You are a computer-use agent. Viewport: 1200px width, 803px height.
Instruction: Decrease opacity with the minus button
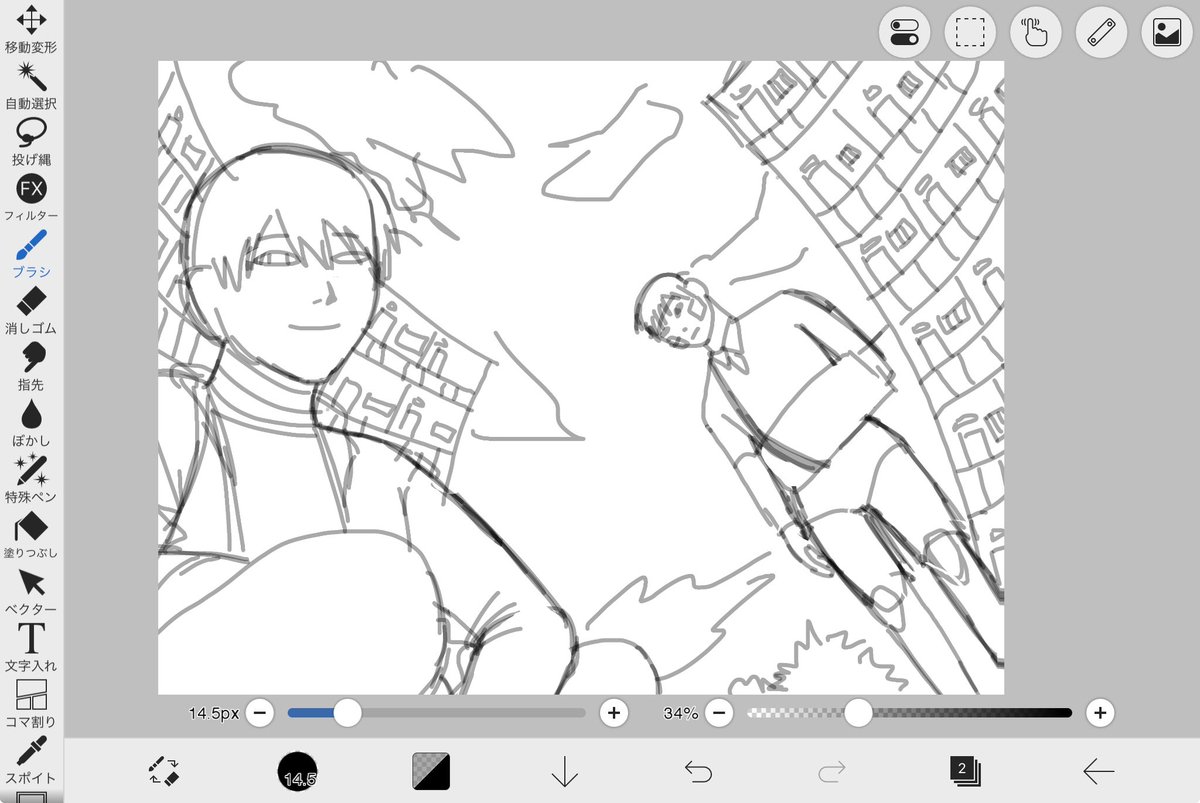[x=719, y=713]
